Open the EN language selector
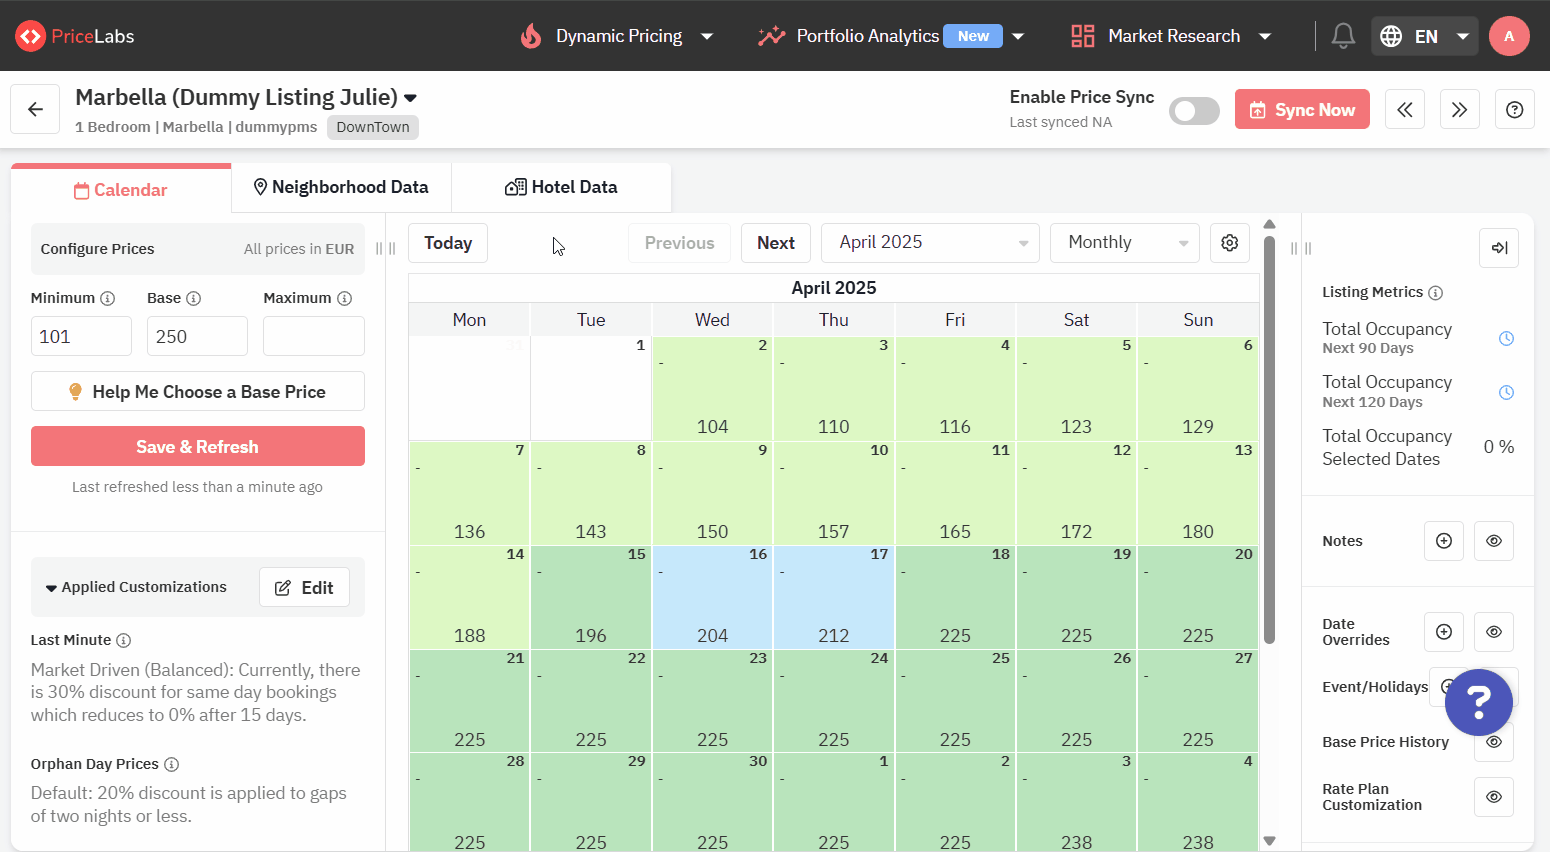Image resolution: width=1550 pixels, height=852 pixels. (1424, 36)
